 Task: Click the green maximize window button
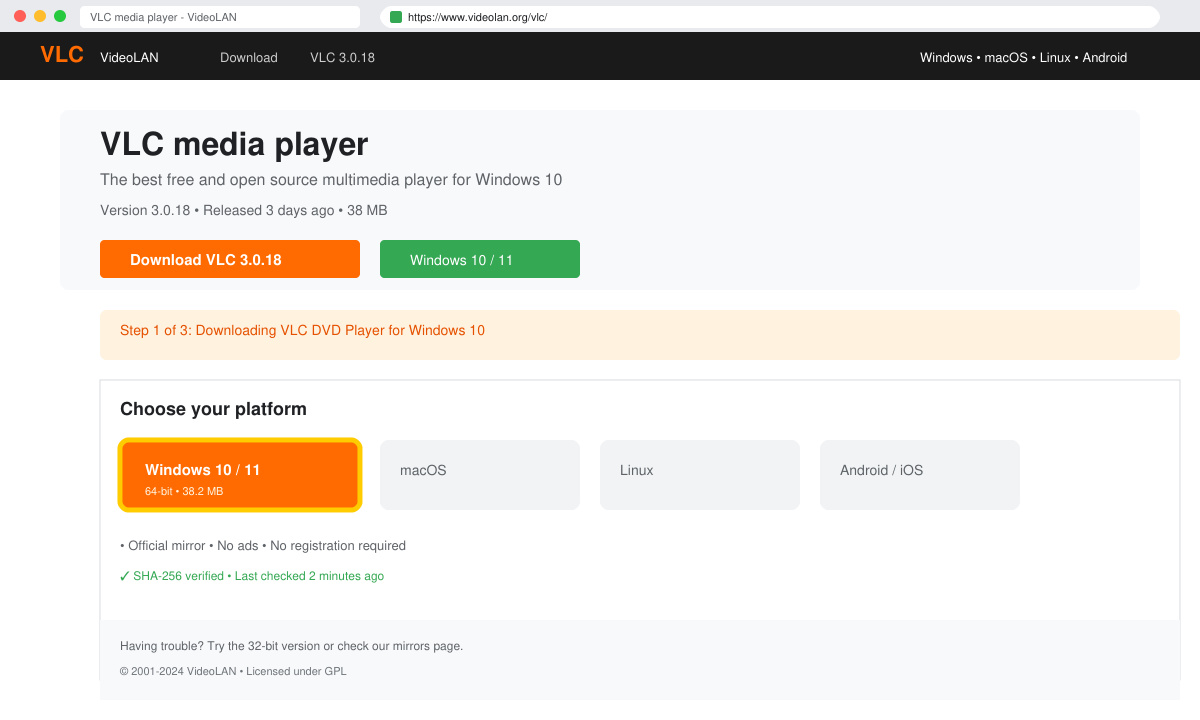(x=60, y=16)
